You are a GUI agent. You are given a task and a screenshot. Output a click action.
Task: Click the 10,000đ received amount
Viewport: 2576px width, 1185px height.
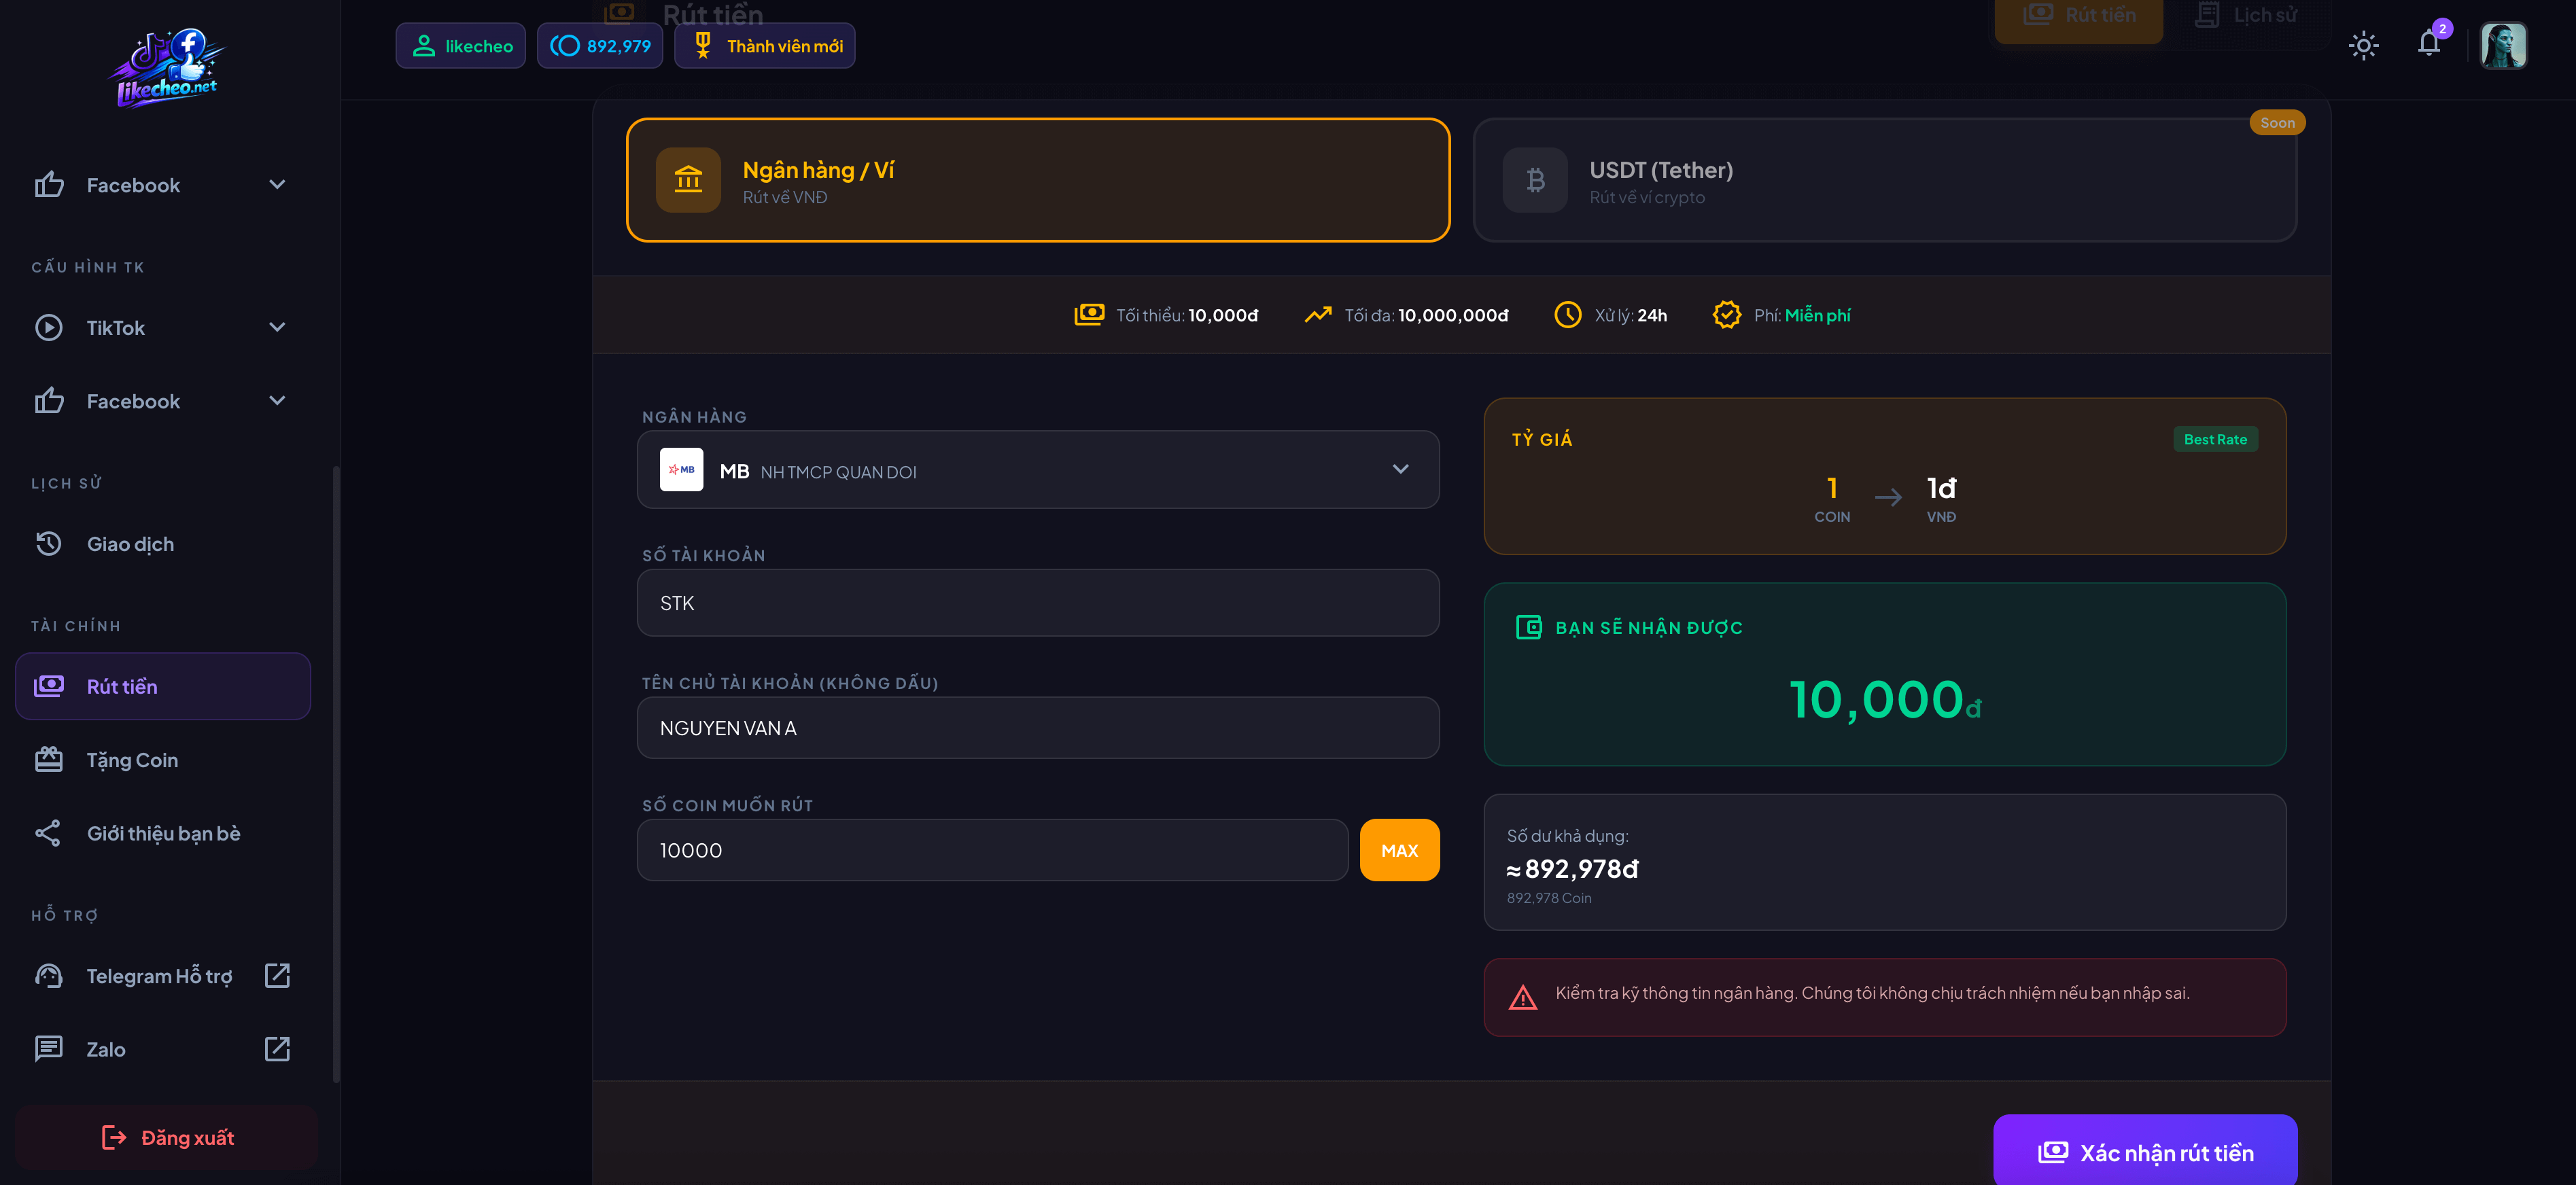tap(1884, 700)
